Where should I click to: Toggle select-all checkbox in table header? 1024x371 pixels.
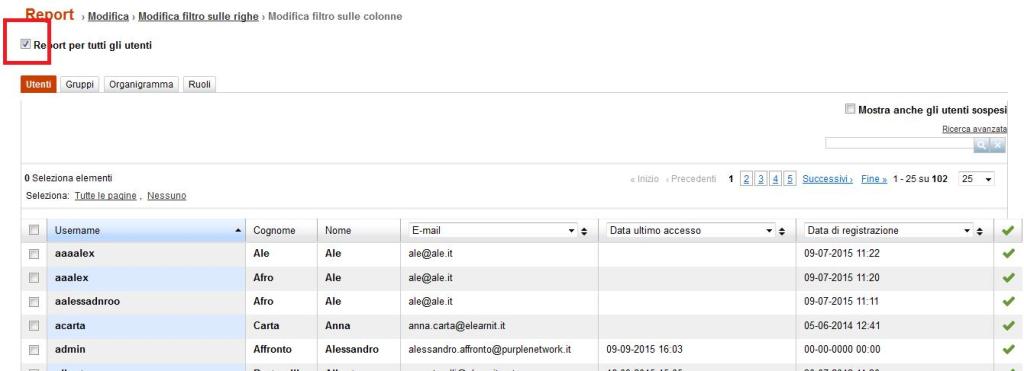pyautogui.click(x=34, y=230)
